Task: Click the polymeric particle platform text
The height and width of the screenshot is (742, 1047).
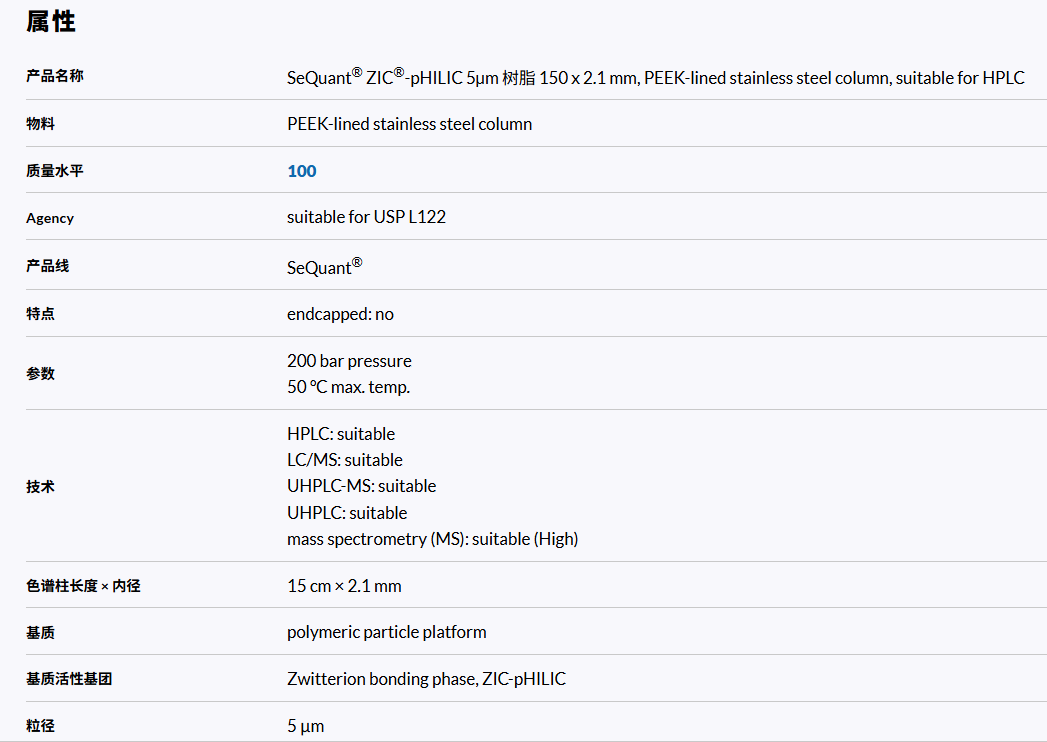Action: pyautogui.click(x=386, y=632)
